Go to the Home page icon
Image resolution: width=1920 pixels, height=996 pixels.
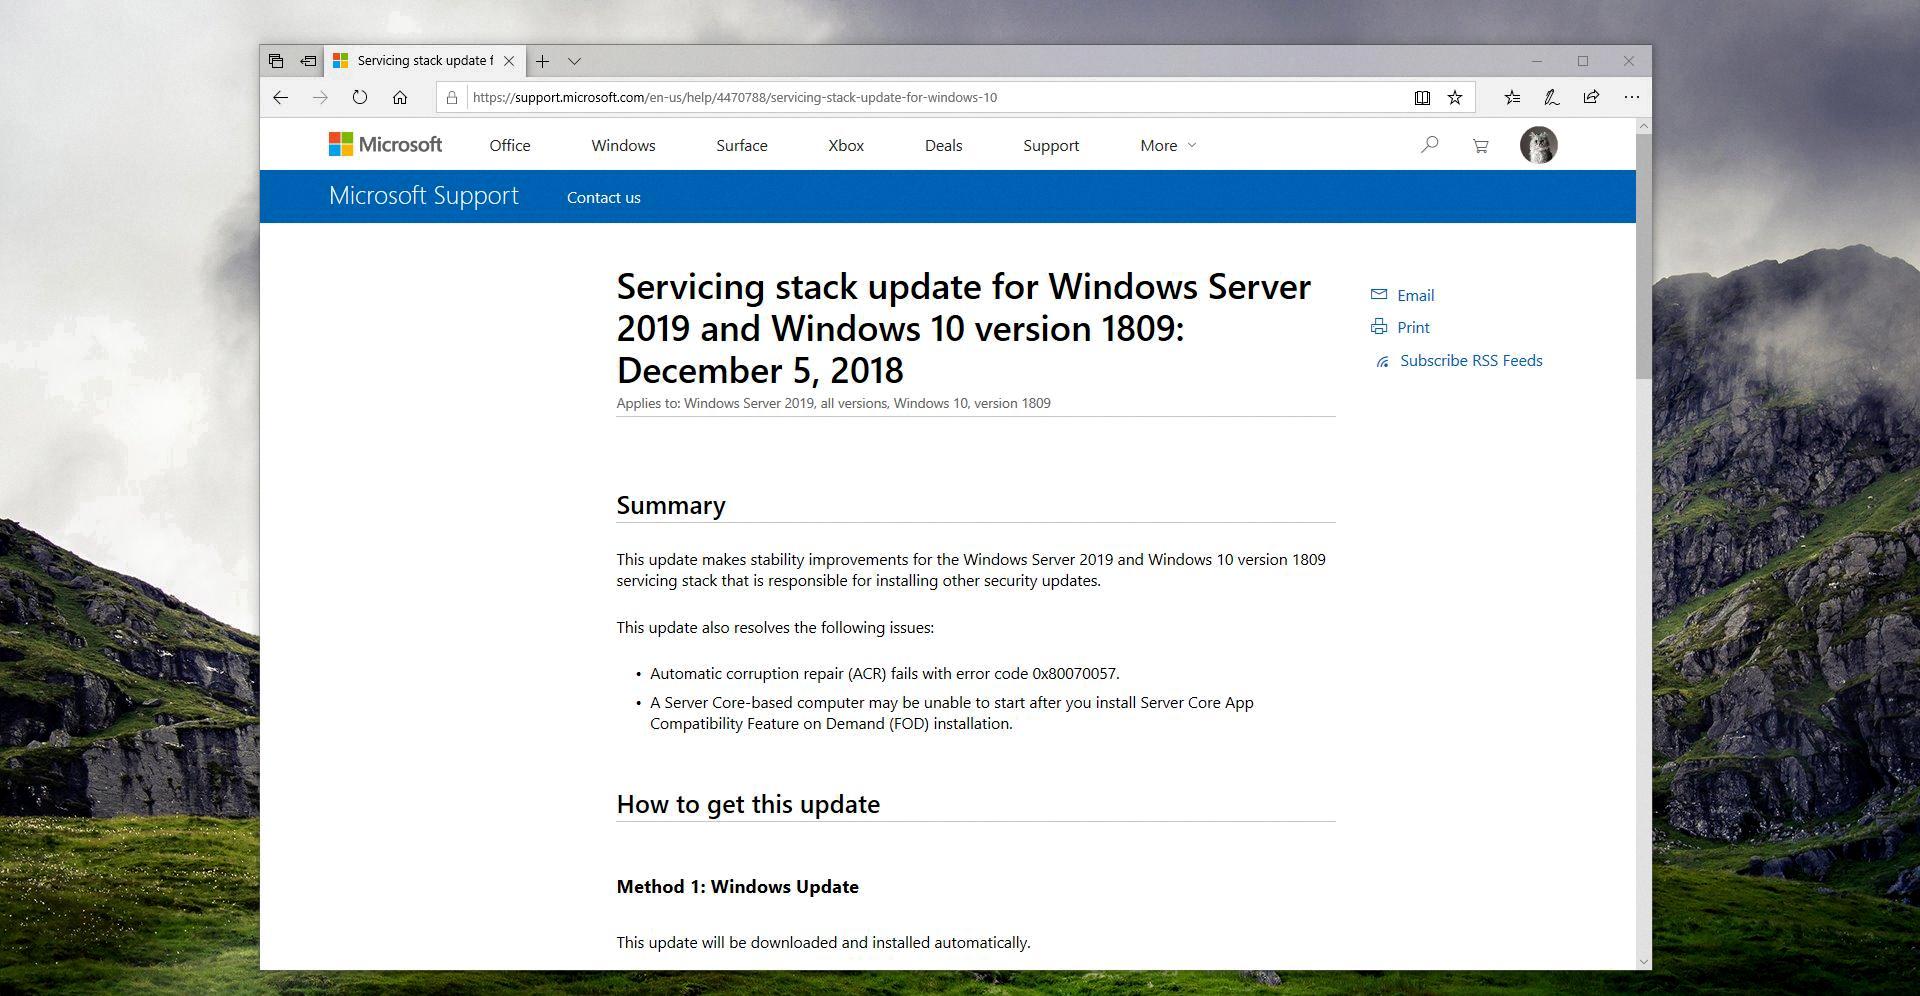(400, 97)
